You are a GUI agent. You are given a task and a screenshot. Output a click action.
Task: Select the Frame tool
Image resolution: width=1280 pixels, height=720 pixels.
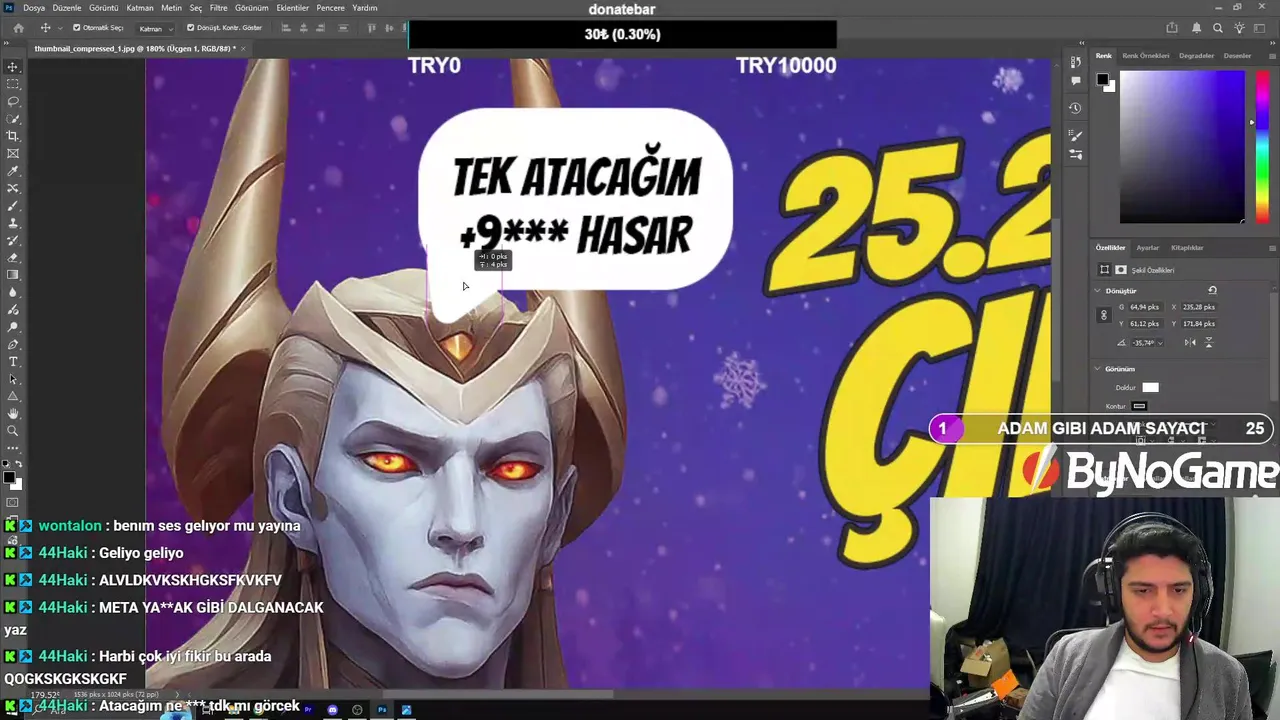[13, 153]
